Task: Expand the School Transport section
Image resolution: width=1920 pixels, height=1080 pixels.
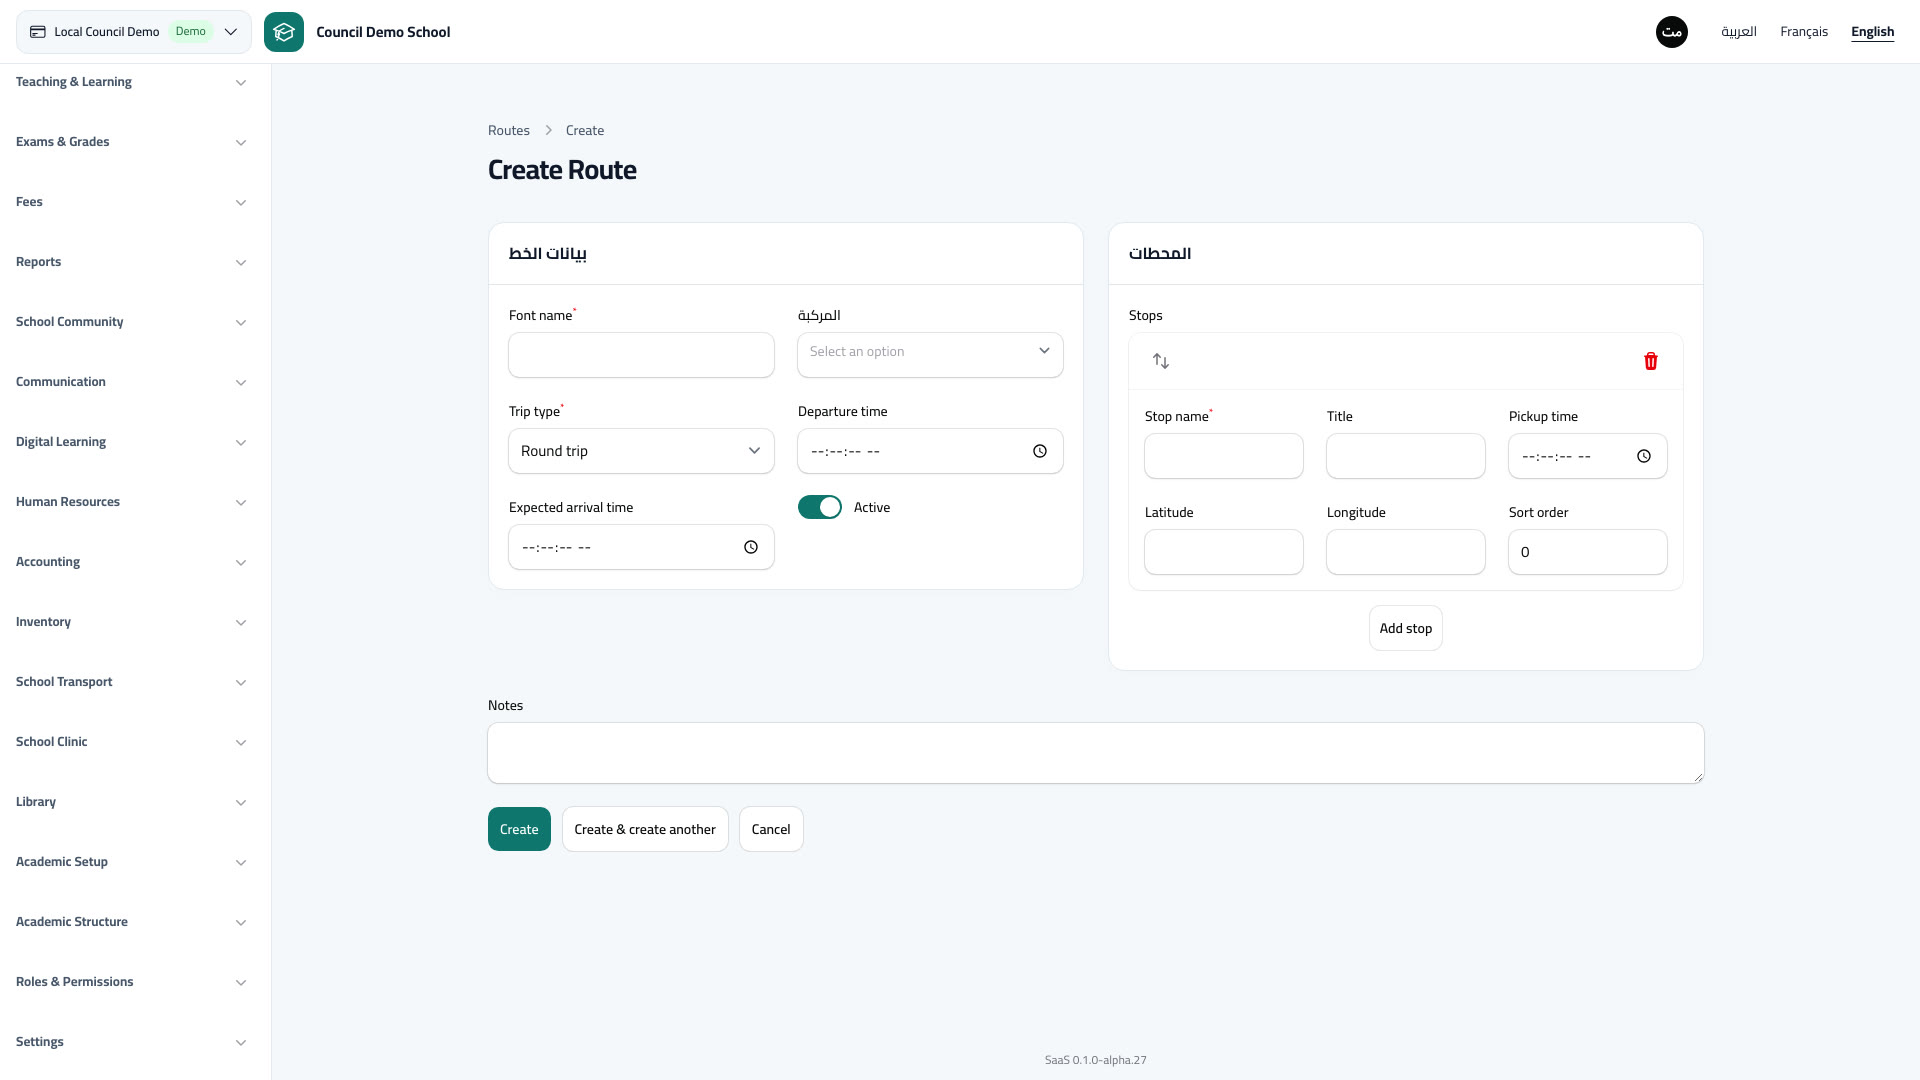Action: click(x=130, y=682)
